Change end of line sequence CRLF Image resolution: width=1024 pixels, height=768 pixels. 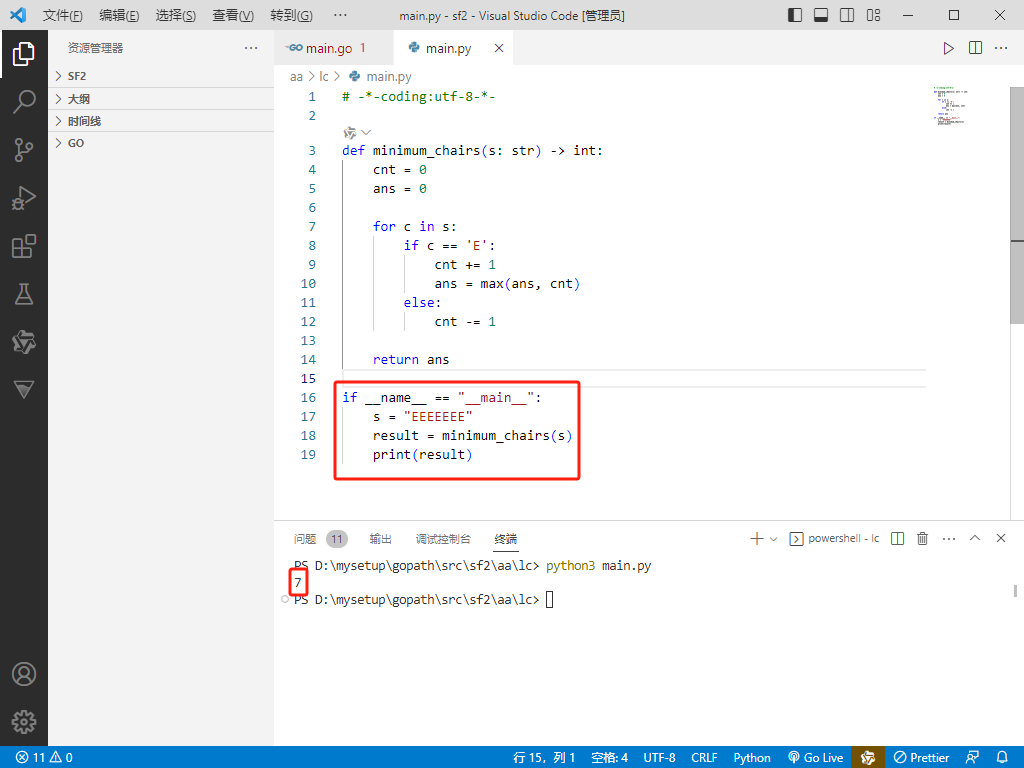pos(704,758)
